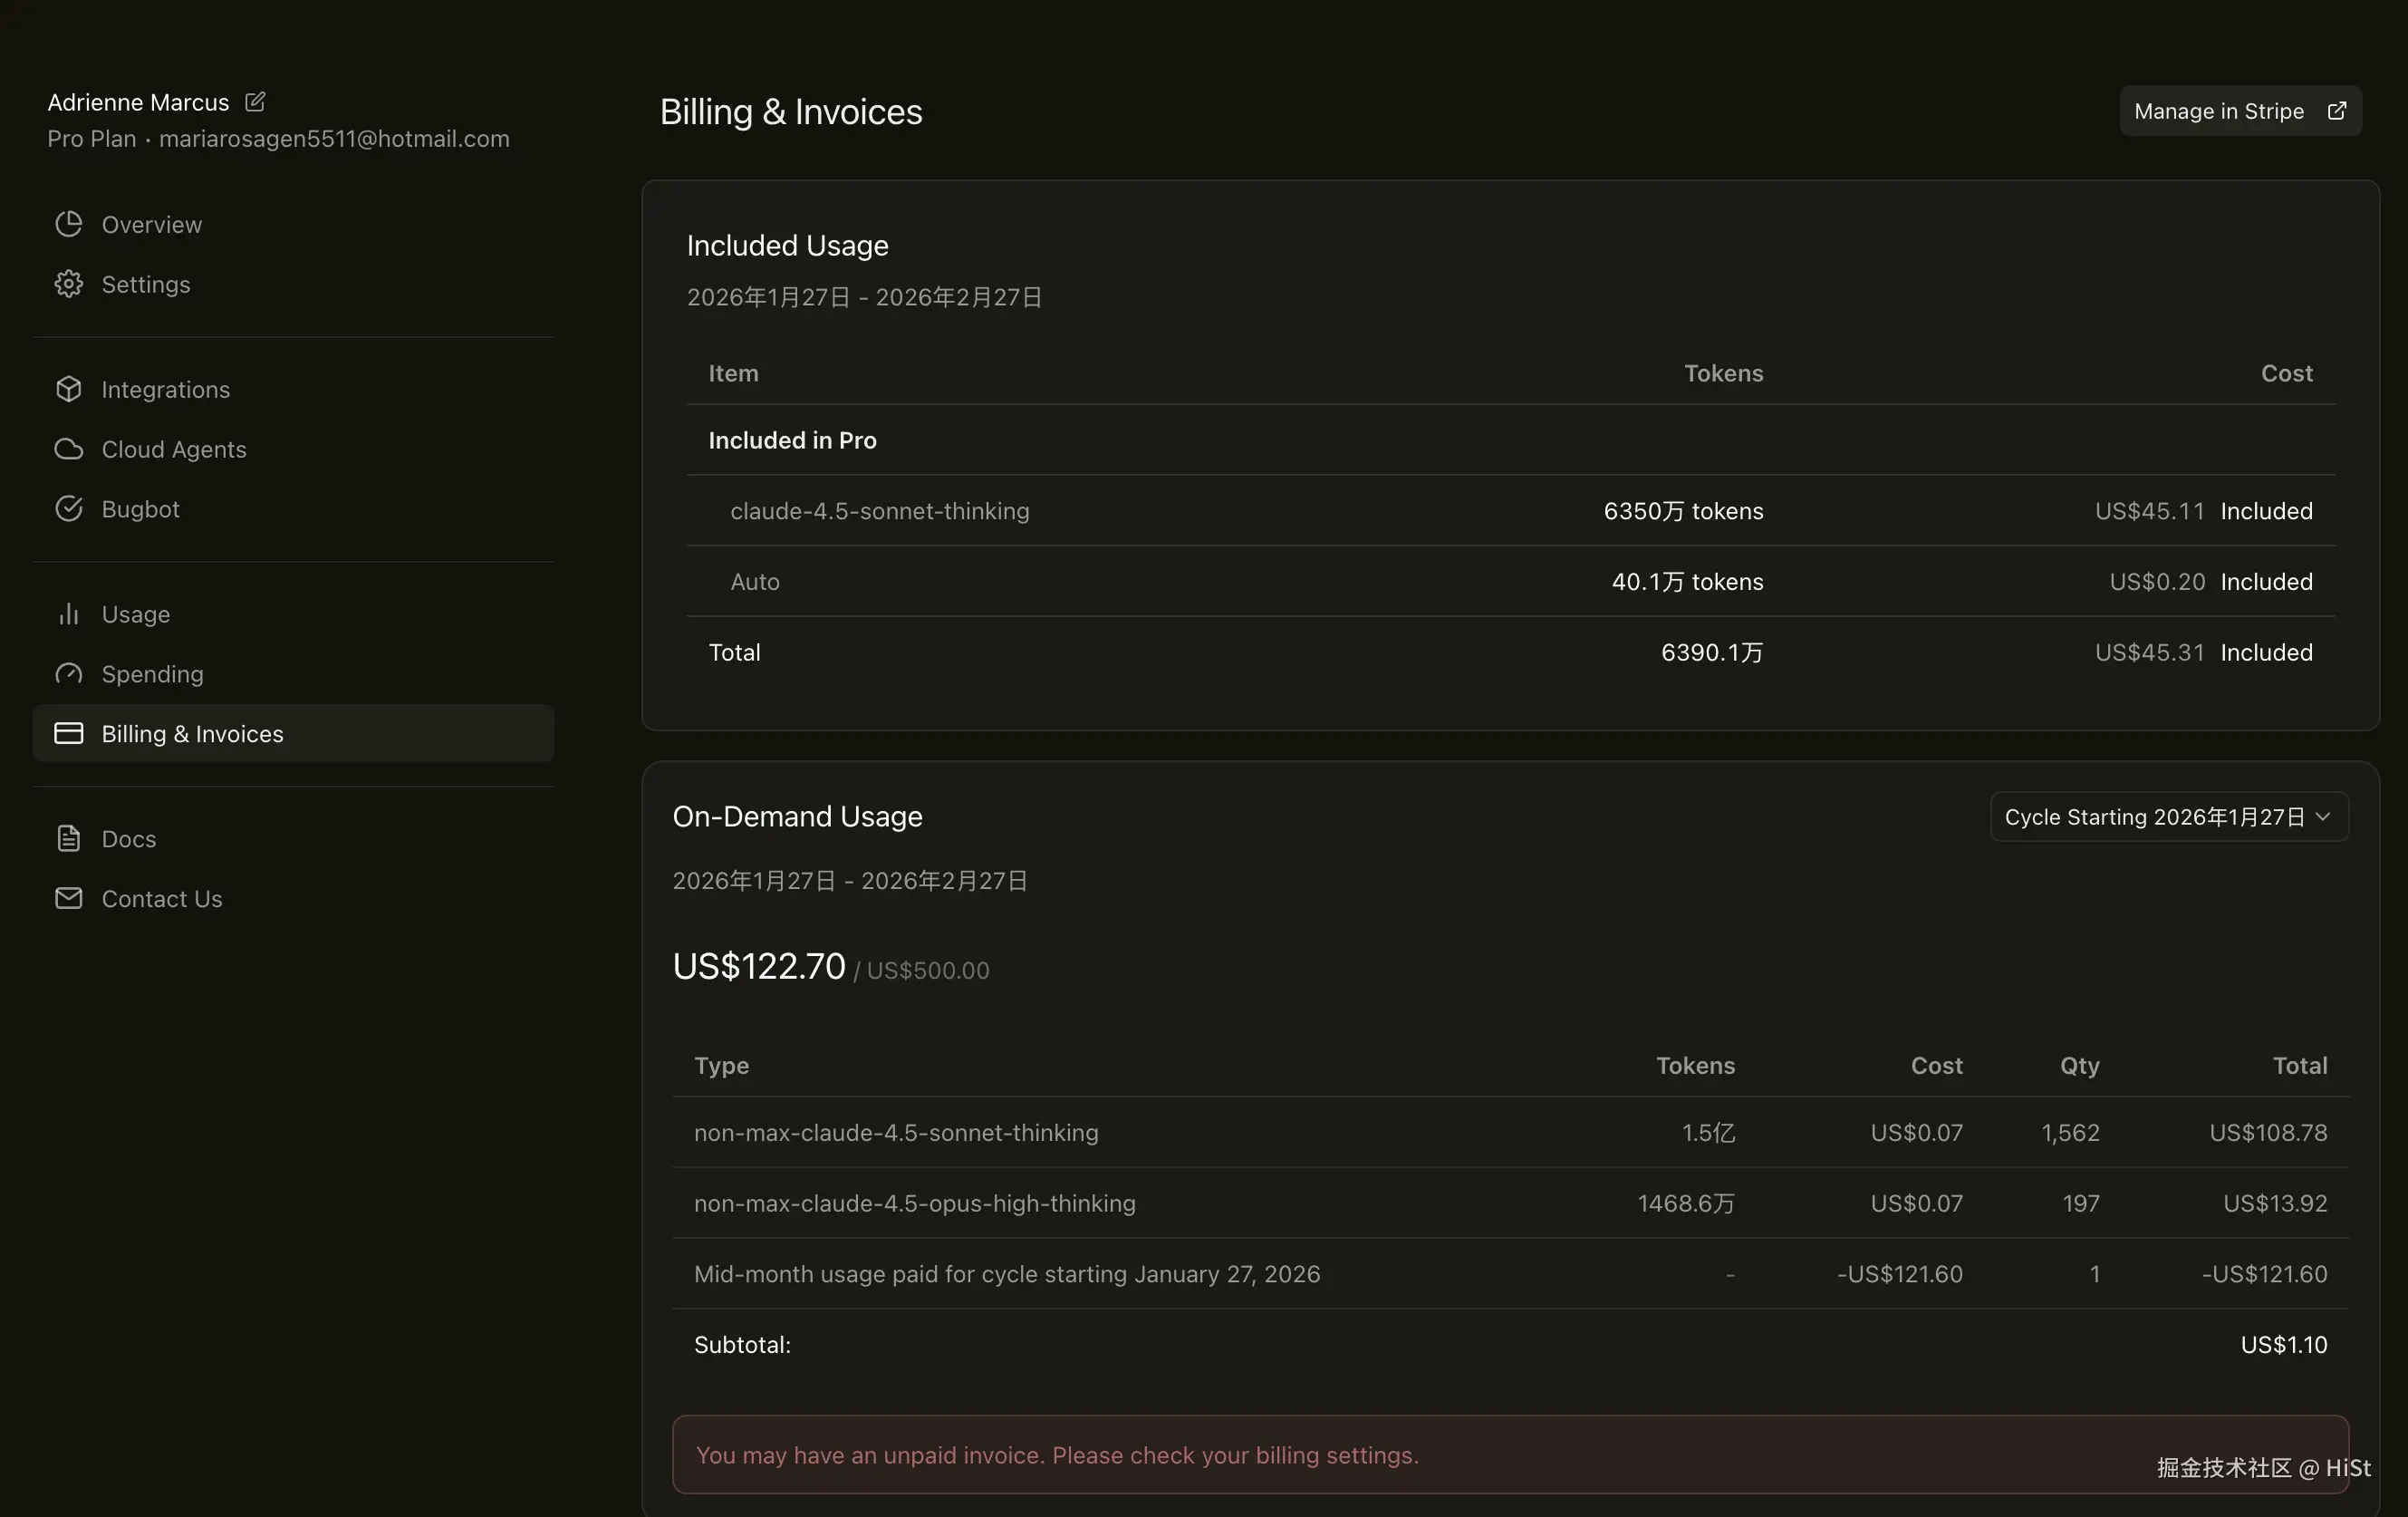
Task: Click the Docs document icon
Action: [68, 839]
